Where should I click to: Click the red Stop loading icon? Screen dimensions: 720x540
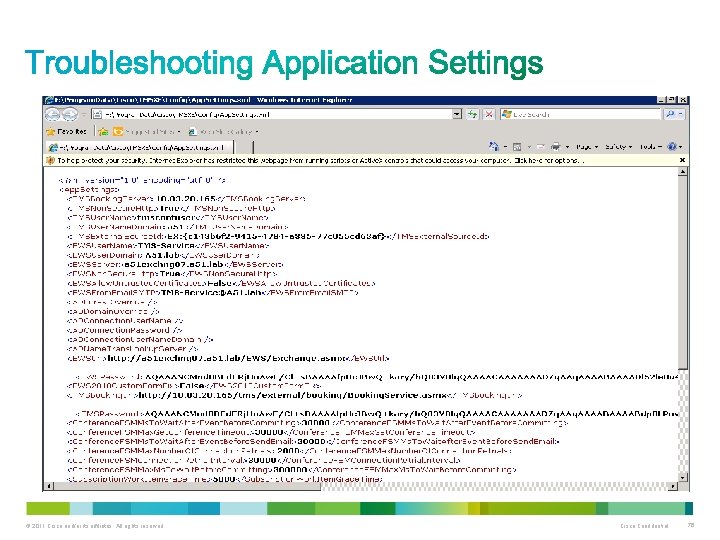(489, 114)
